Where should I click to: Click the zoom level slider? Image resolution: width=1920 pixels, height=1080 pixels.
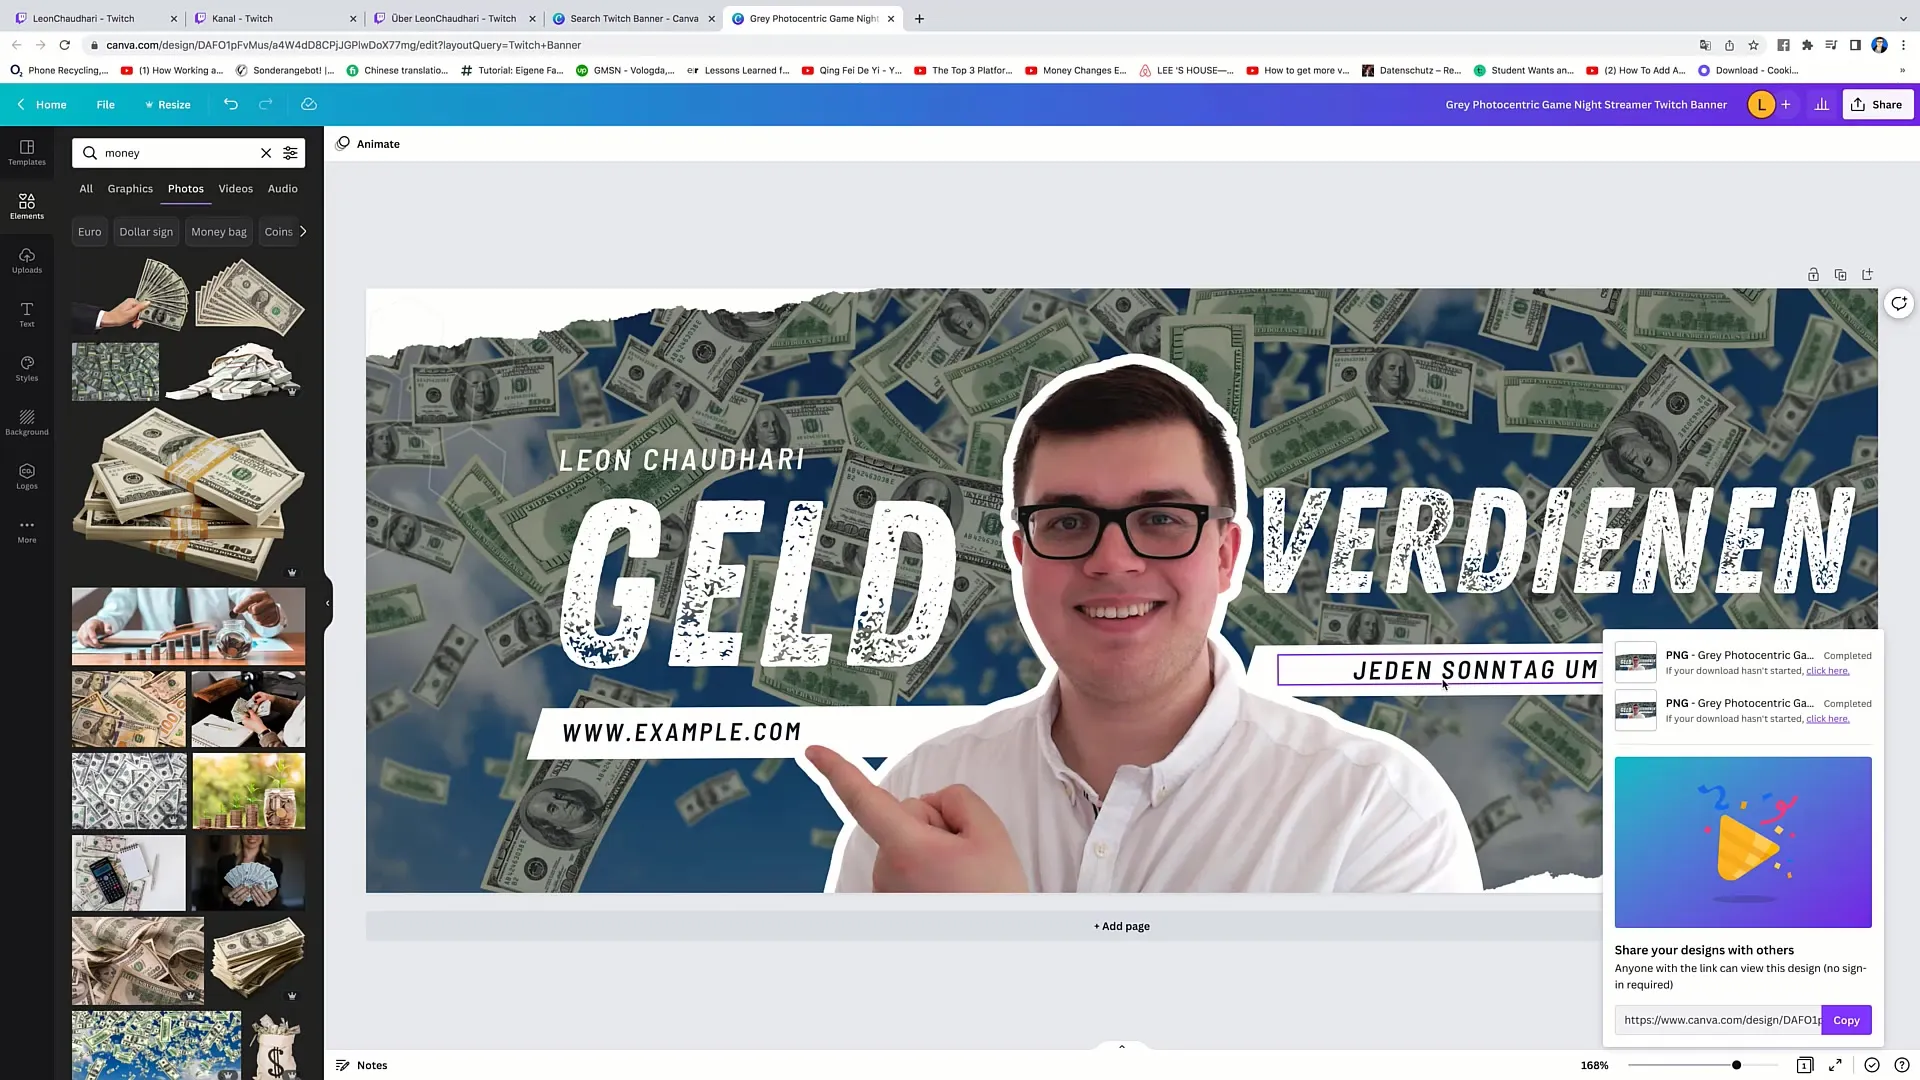pyautogui.click(x=1737, y=1064)
